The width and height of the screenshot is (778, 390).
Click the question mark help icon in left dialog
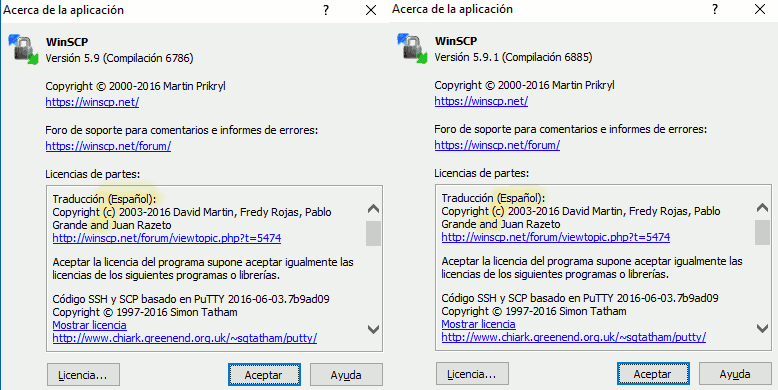(x=325, y=10)
